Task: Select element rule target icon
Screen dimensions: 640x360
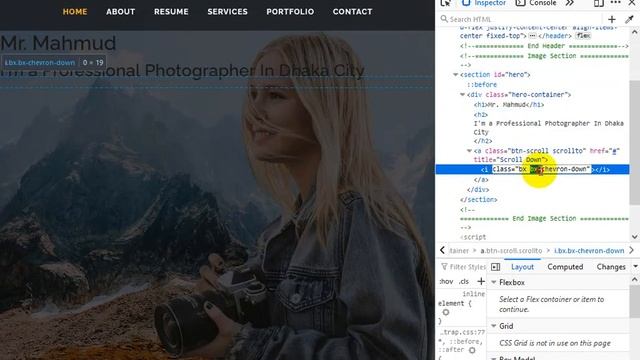Action: point(446,313)
